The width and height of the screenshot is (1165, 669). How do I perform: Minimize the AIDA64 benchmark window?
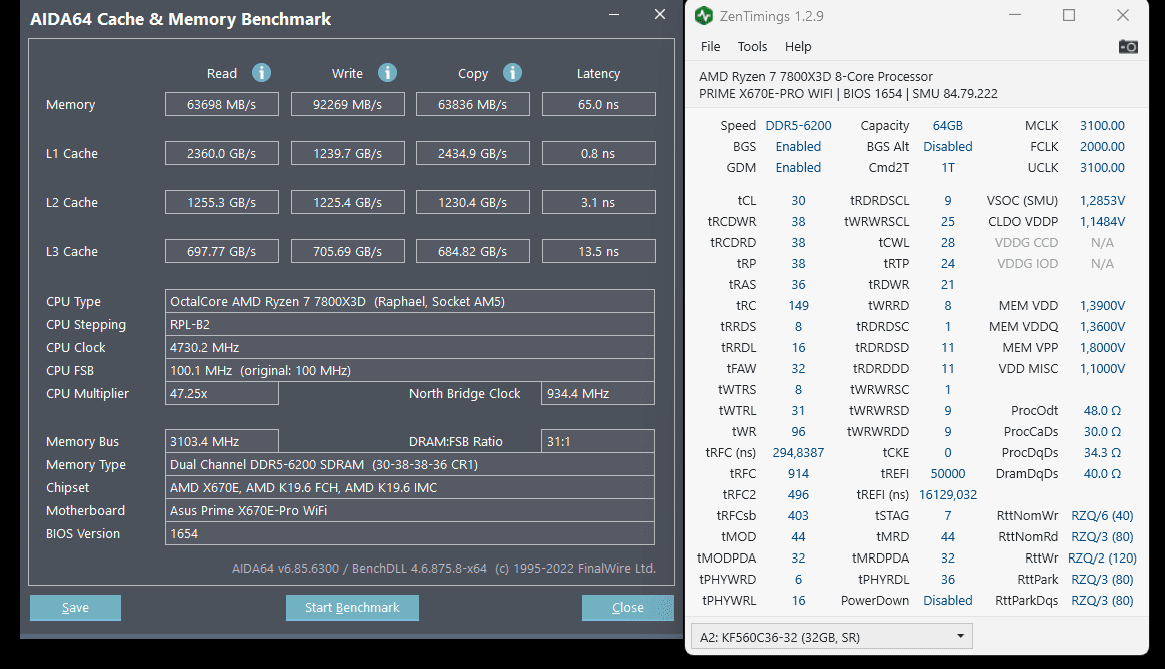(614, 15)
